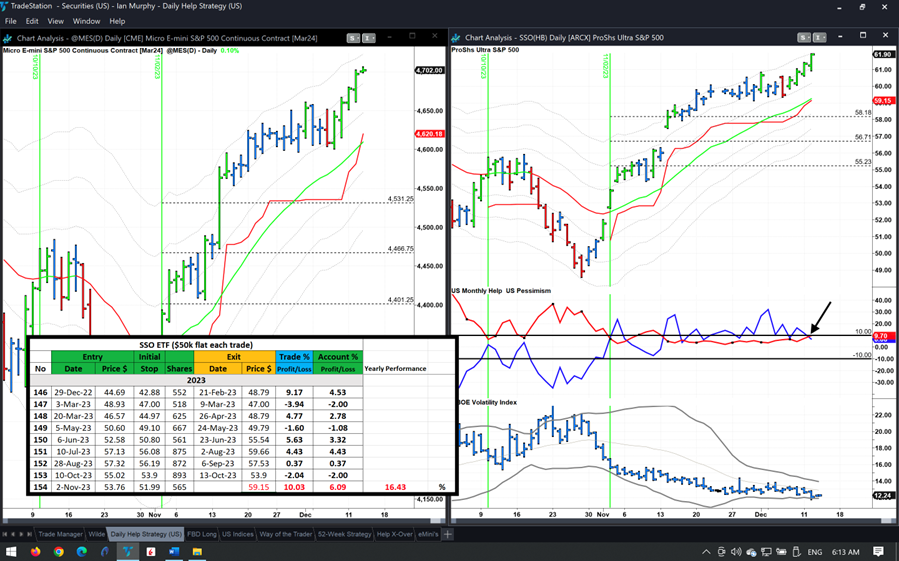Expand the hidden system tray icons

click(x=706, y=552)
